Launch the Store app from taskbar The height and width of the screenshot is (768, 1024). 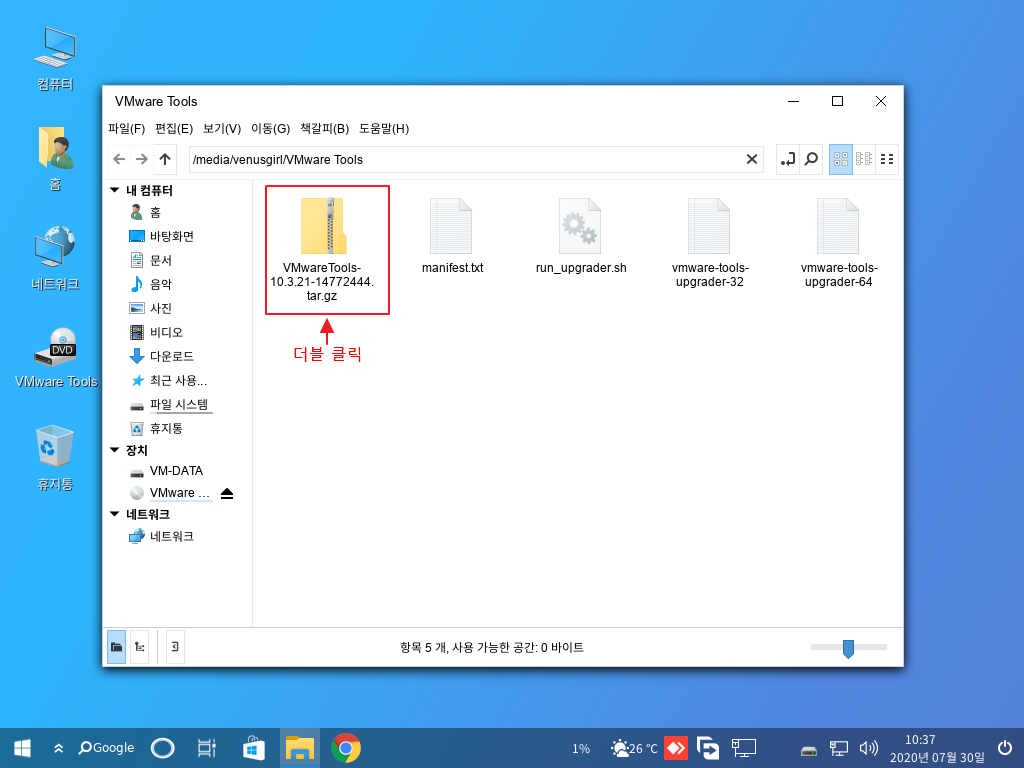[253, 748]
